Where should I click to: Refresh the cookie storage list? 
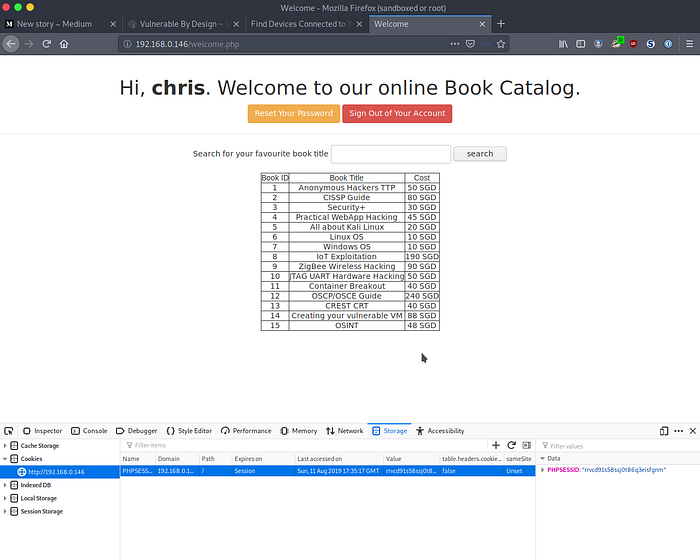tap(511, 445)
